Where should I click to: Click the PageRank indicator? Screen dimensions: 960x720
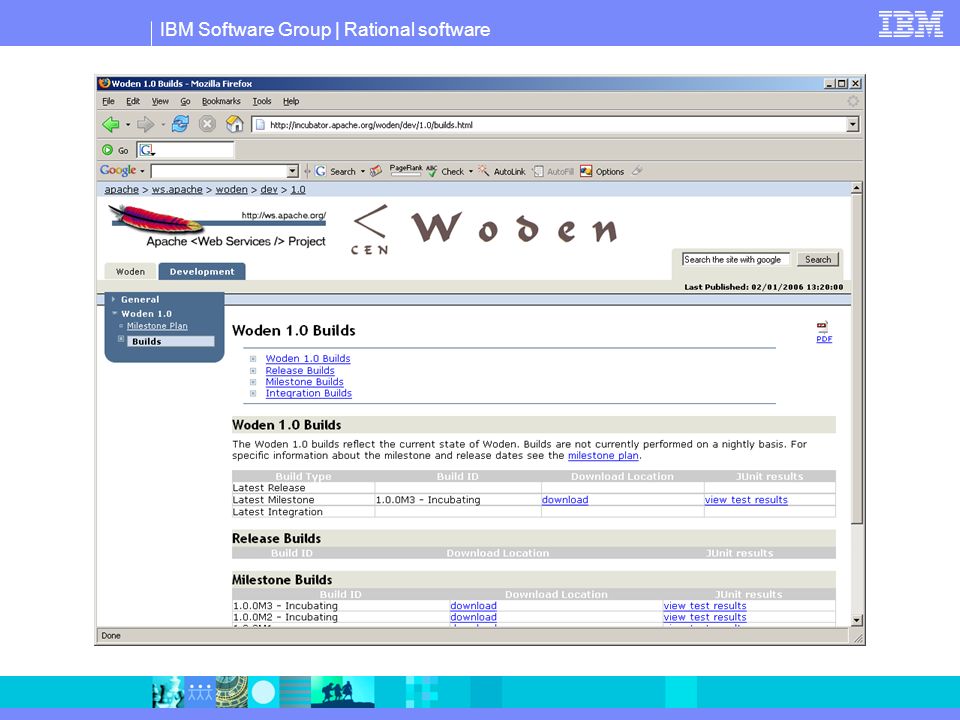[x=405, y=170]
